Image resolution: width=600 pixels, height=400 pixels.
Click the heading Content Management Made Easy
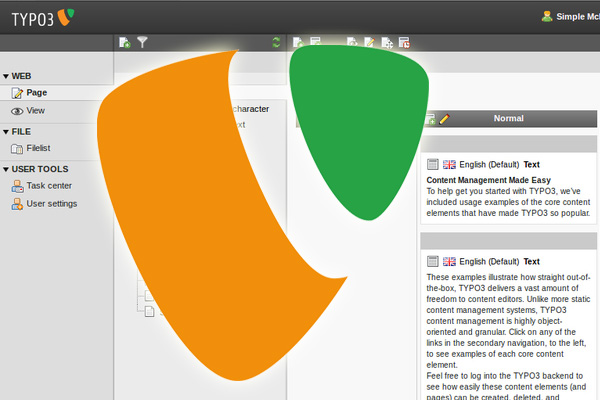pos(488,180)
